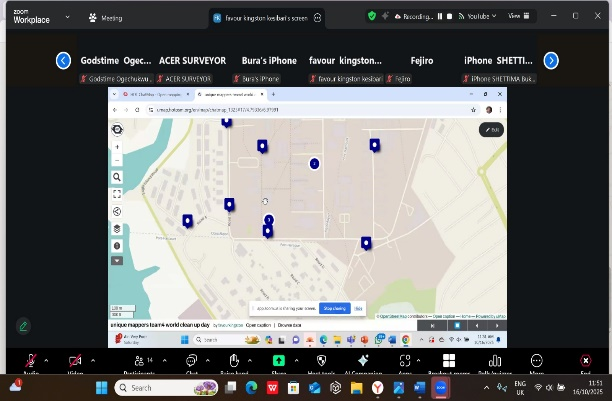
Task: Expand the Zoom Workplace dropdown chevron
Action: coord(67,17)
